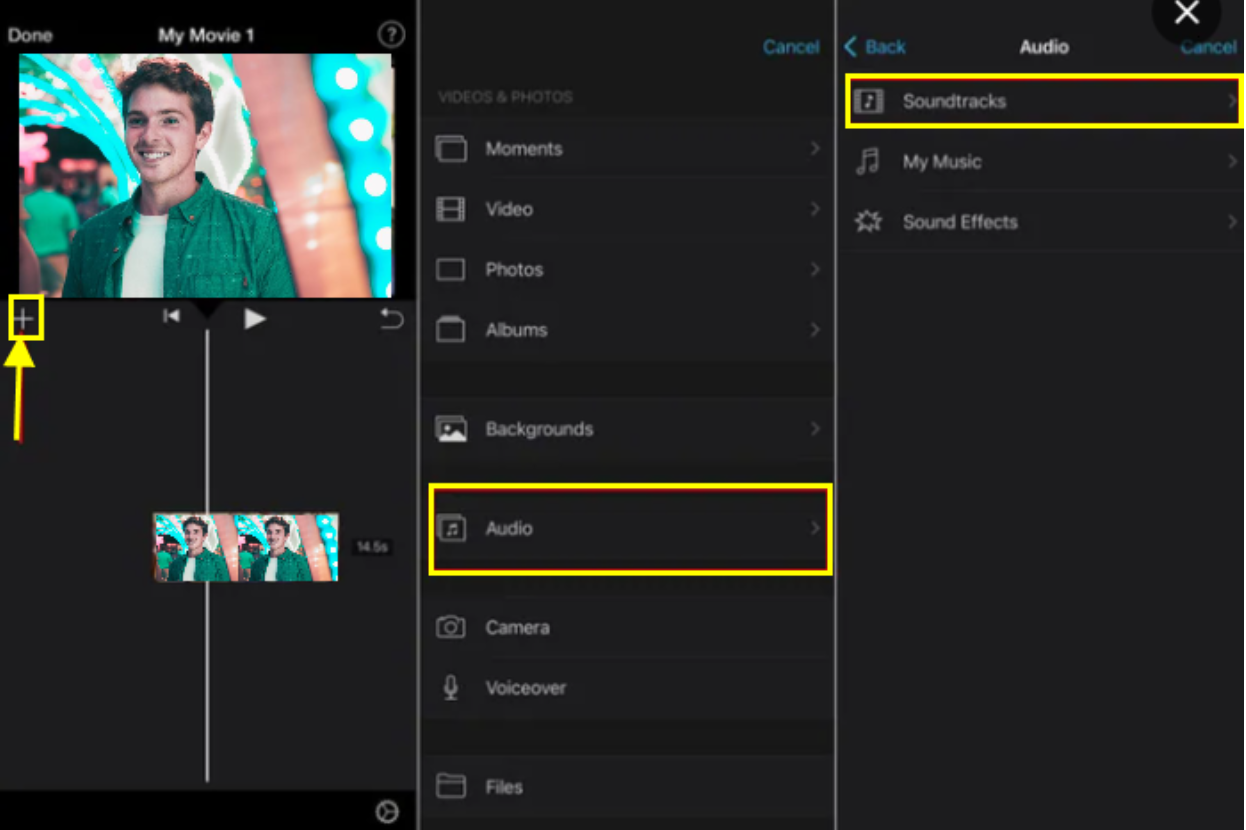This screenshot has width=1246, height=830.
Task: Cancel the Audio panel
Action: click(x=1208, y=47)
